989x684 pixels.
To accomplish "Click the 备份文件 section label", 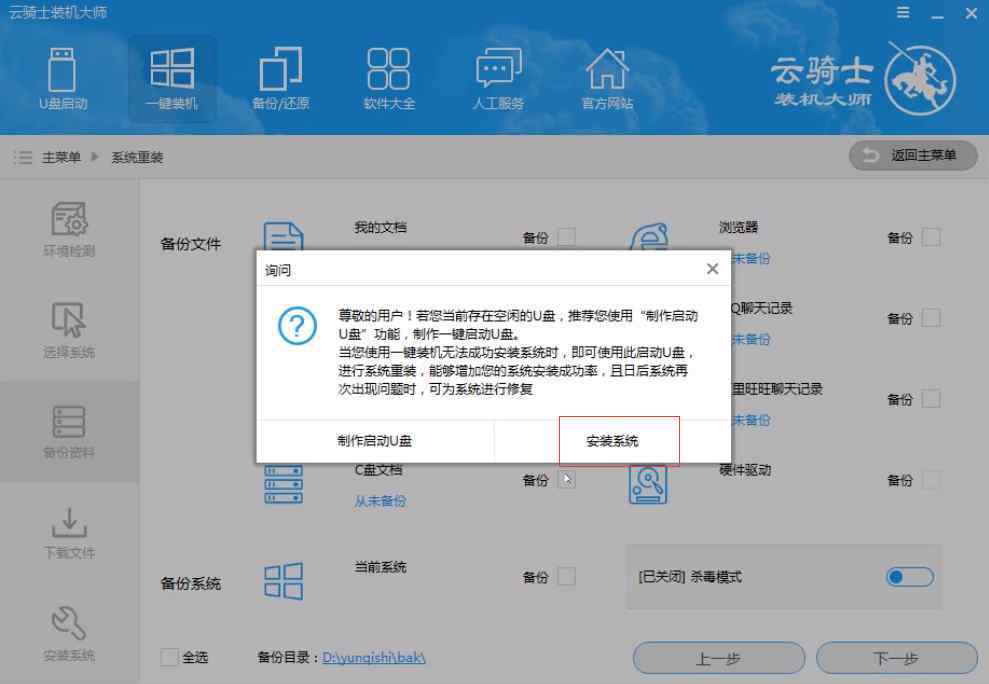I will pyautogui.click(x=190, y=244).
